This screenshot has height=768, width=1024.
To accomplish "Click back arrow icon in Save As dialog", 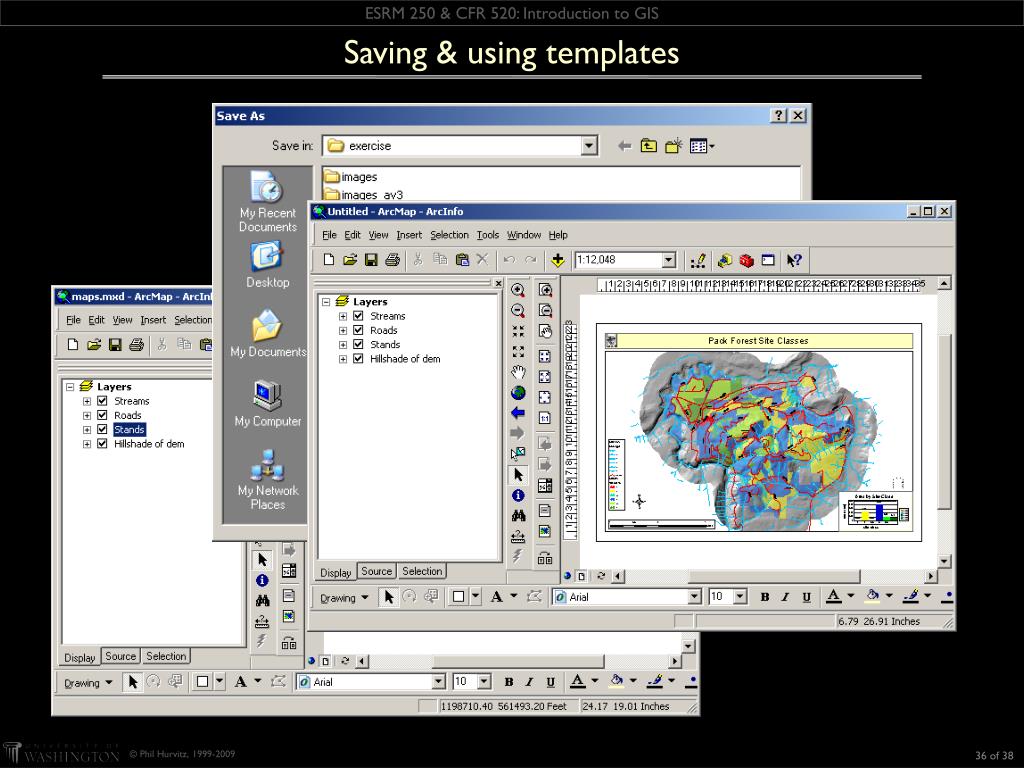I will [x=624, y=146].
